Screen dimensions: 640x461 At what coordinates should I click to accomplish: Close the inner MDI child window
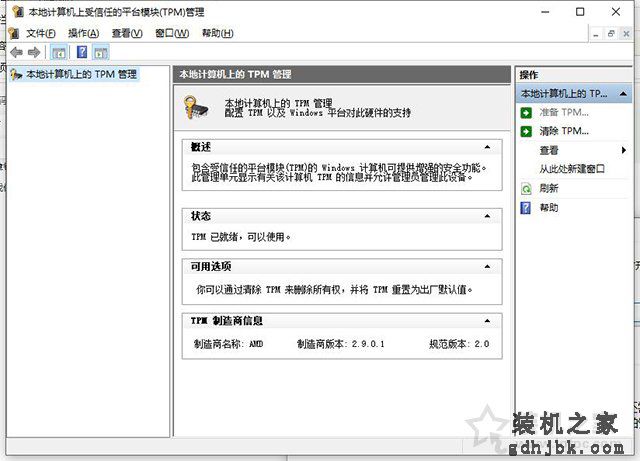click(626, 34)
